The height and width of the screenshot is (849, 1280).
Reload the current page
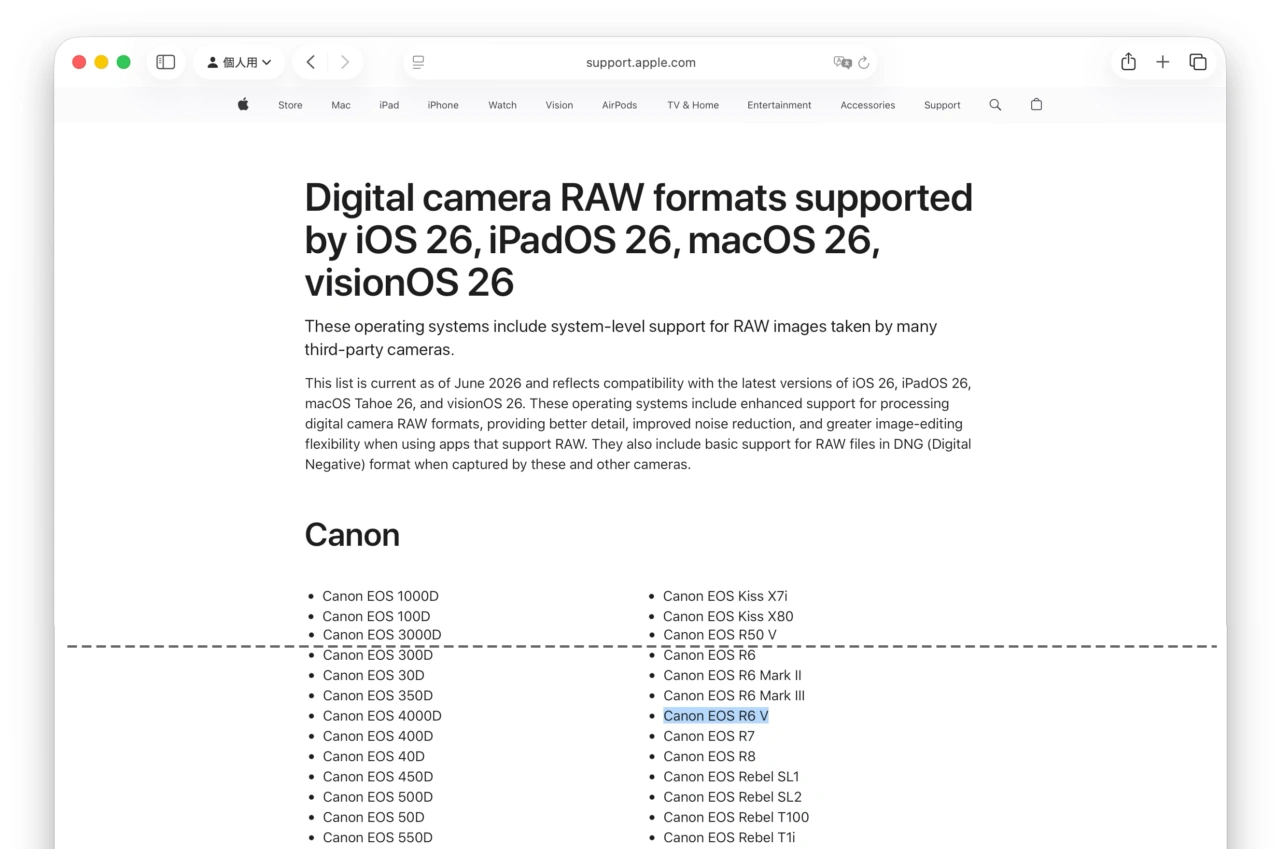pos(864,62)
